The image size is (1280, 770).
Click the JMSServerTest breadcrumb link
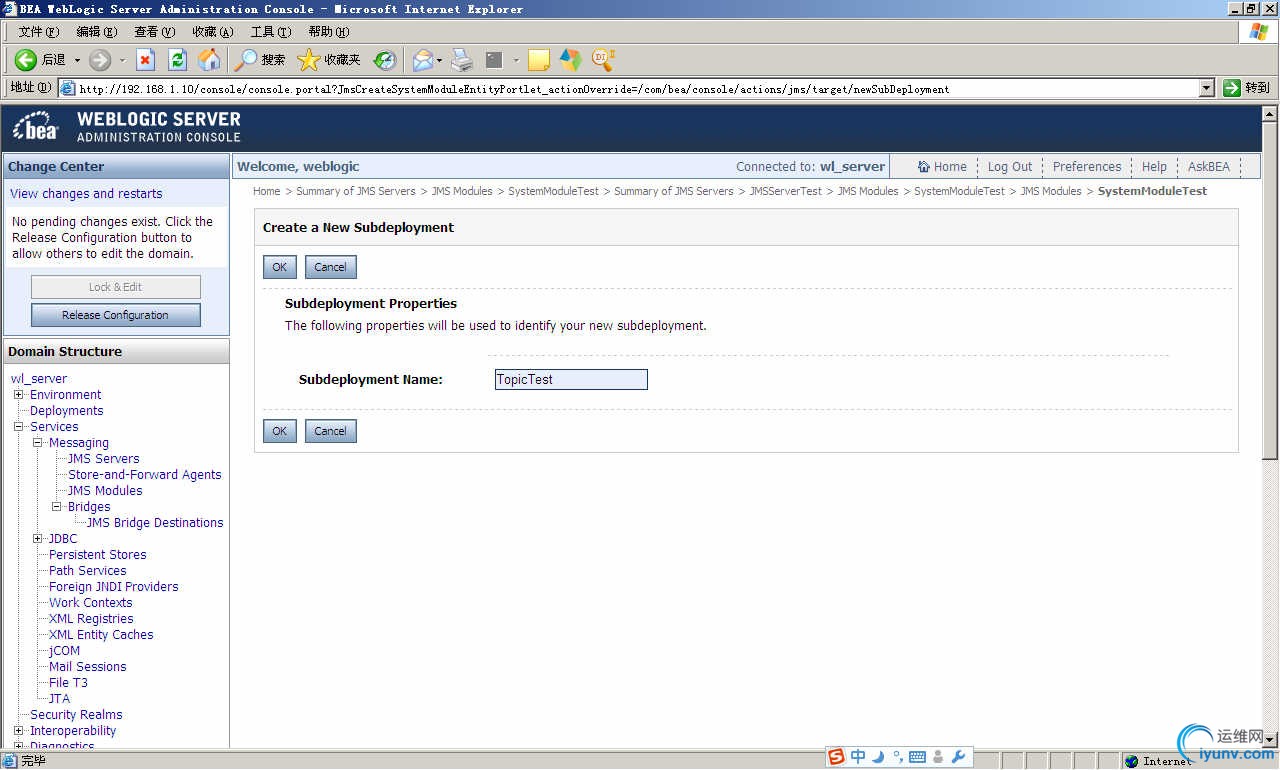(785, 191)
